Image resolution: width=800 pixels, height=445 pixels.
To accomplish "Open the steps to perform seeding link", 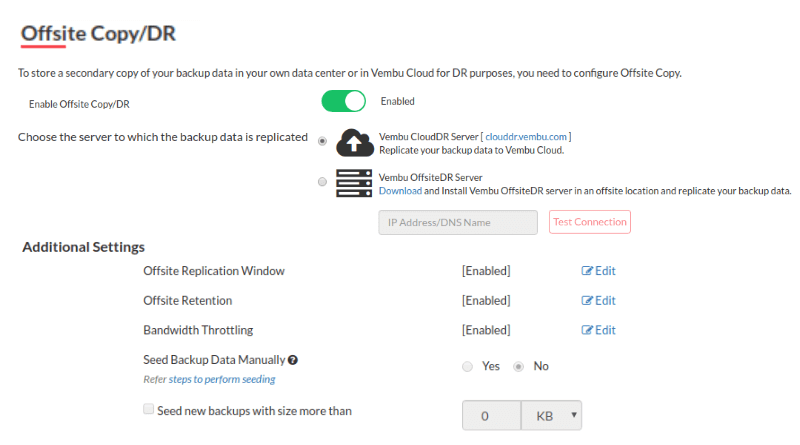I will 222,379.
